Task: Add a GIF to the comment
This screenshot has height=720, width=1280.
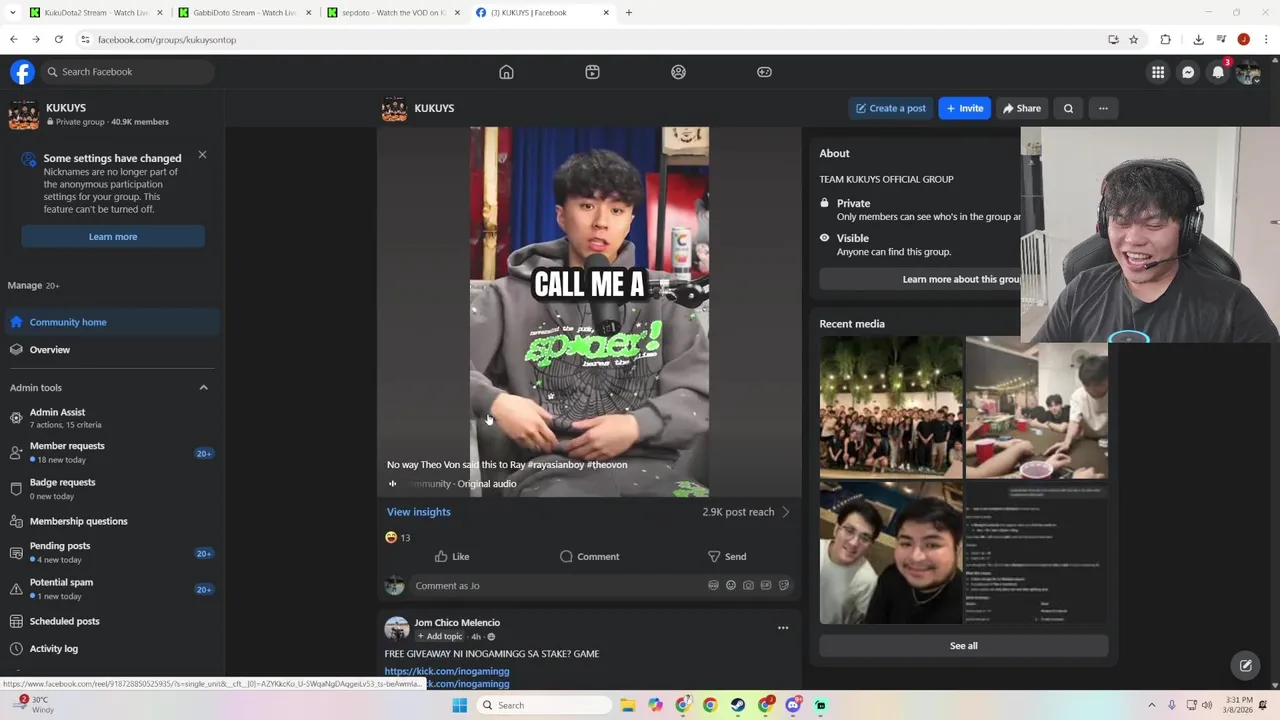Action: 766,585
